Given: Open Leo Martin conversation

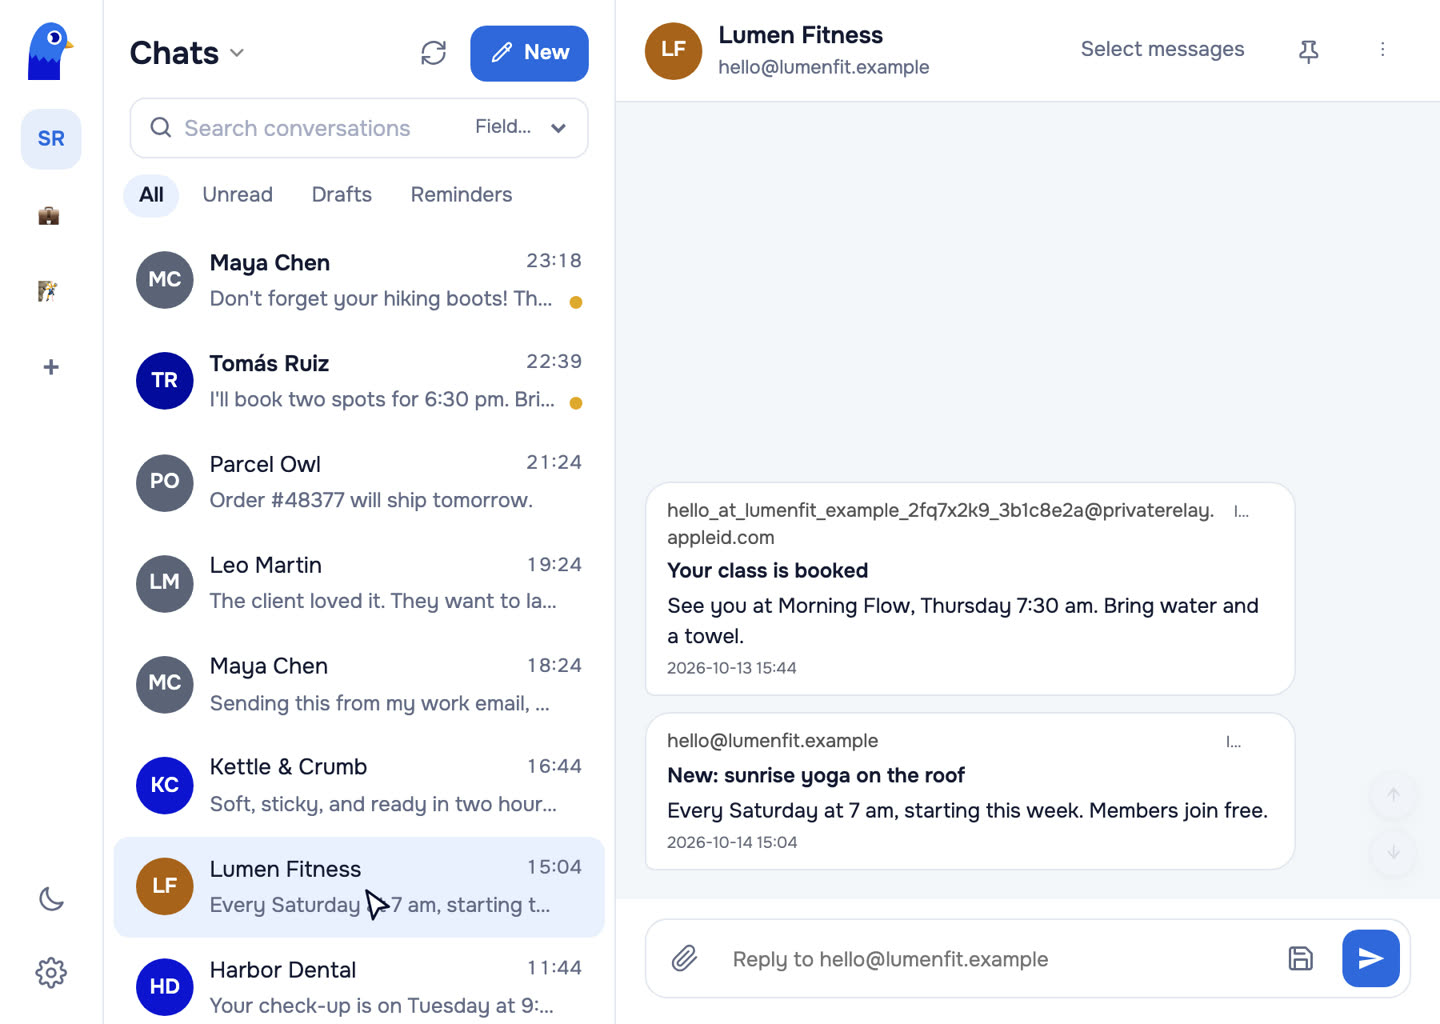Looking at the screenshot, I should click(359, 583).
